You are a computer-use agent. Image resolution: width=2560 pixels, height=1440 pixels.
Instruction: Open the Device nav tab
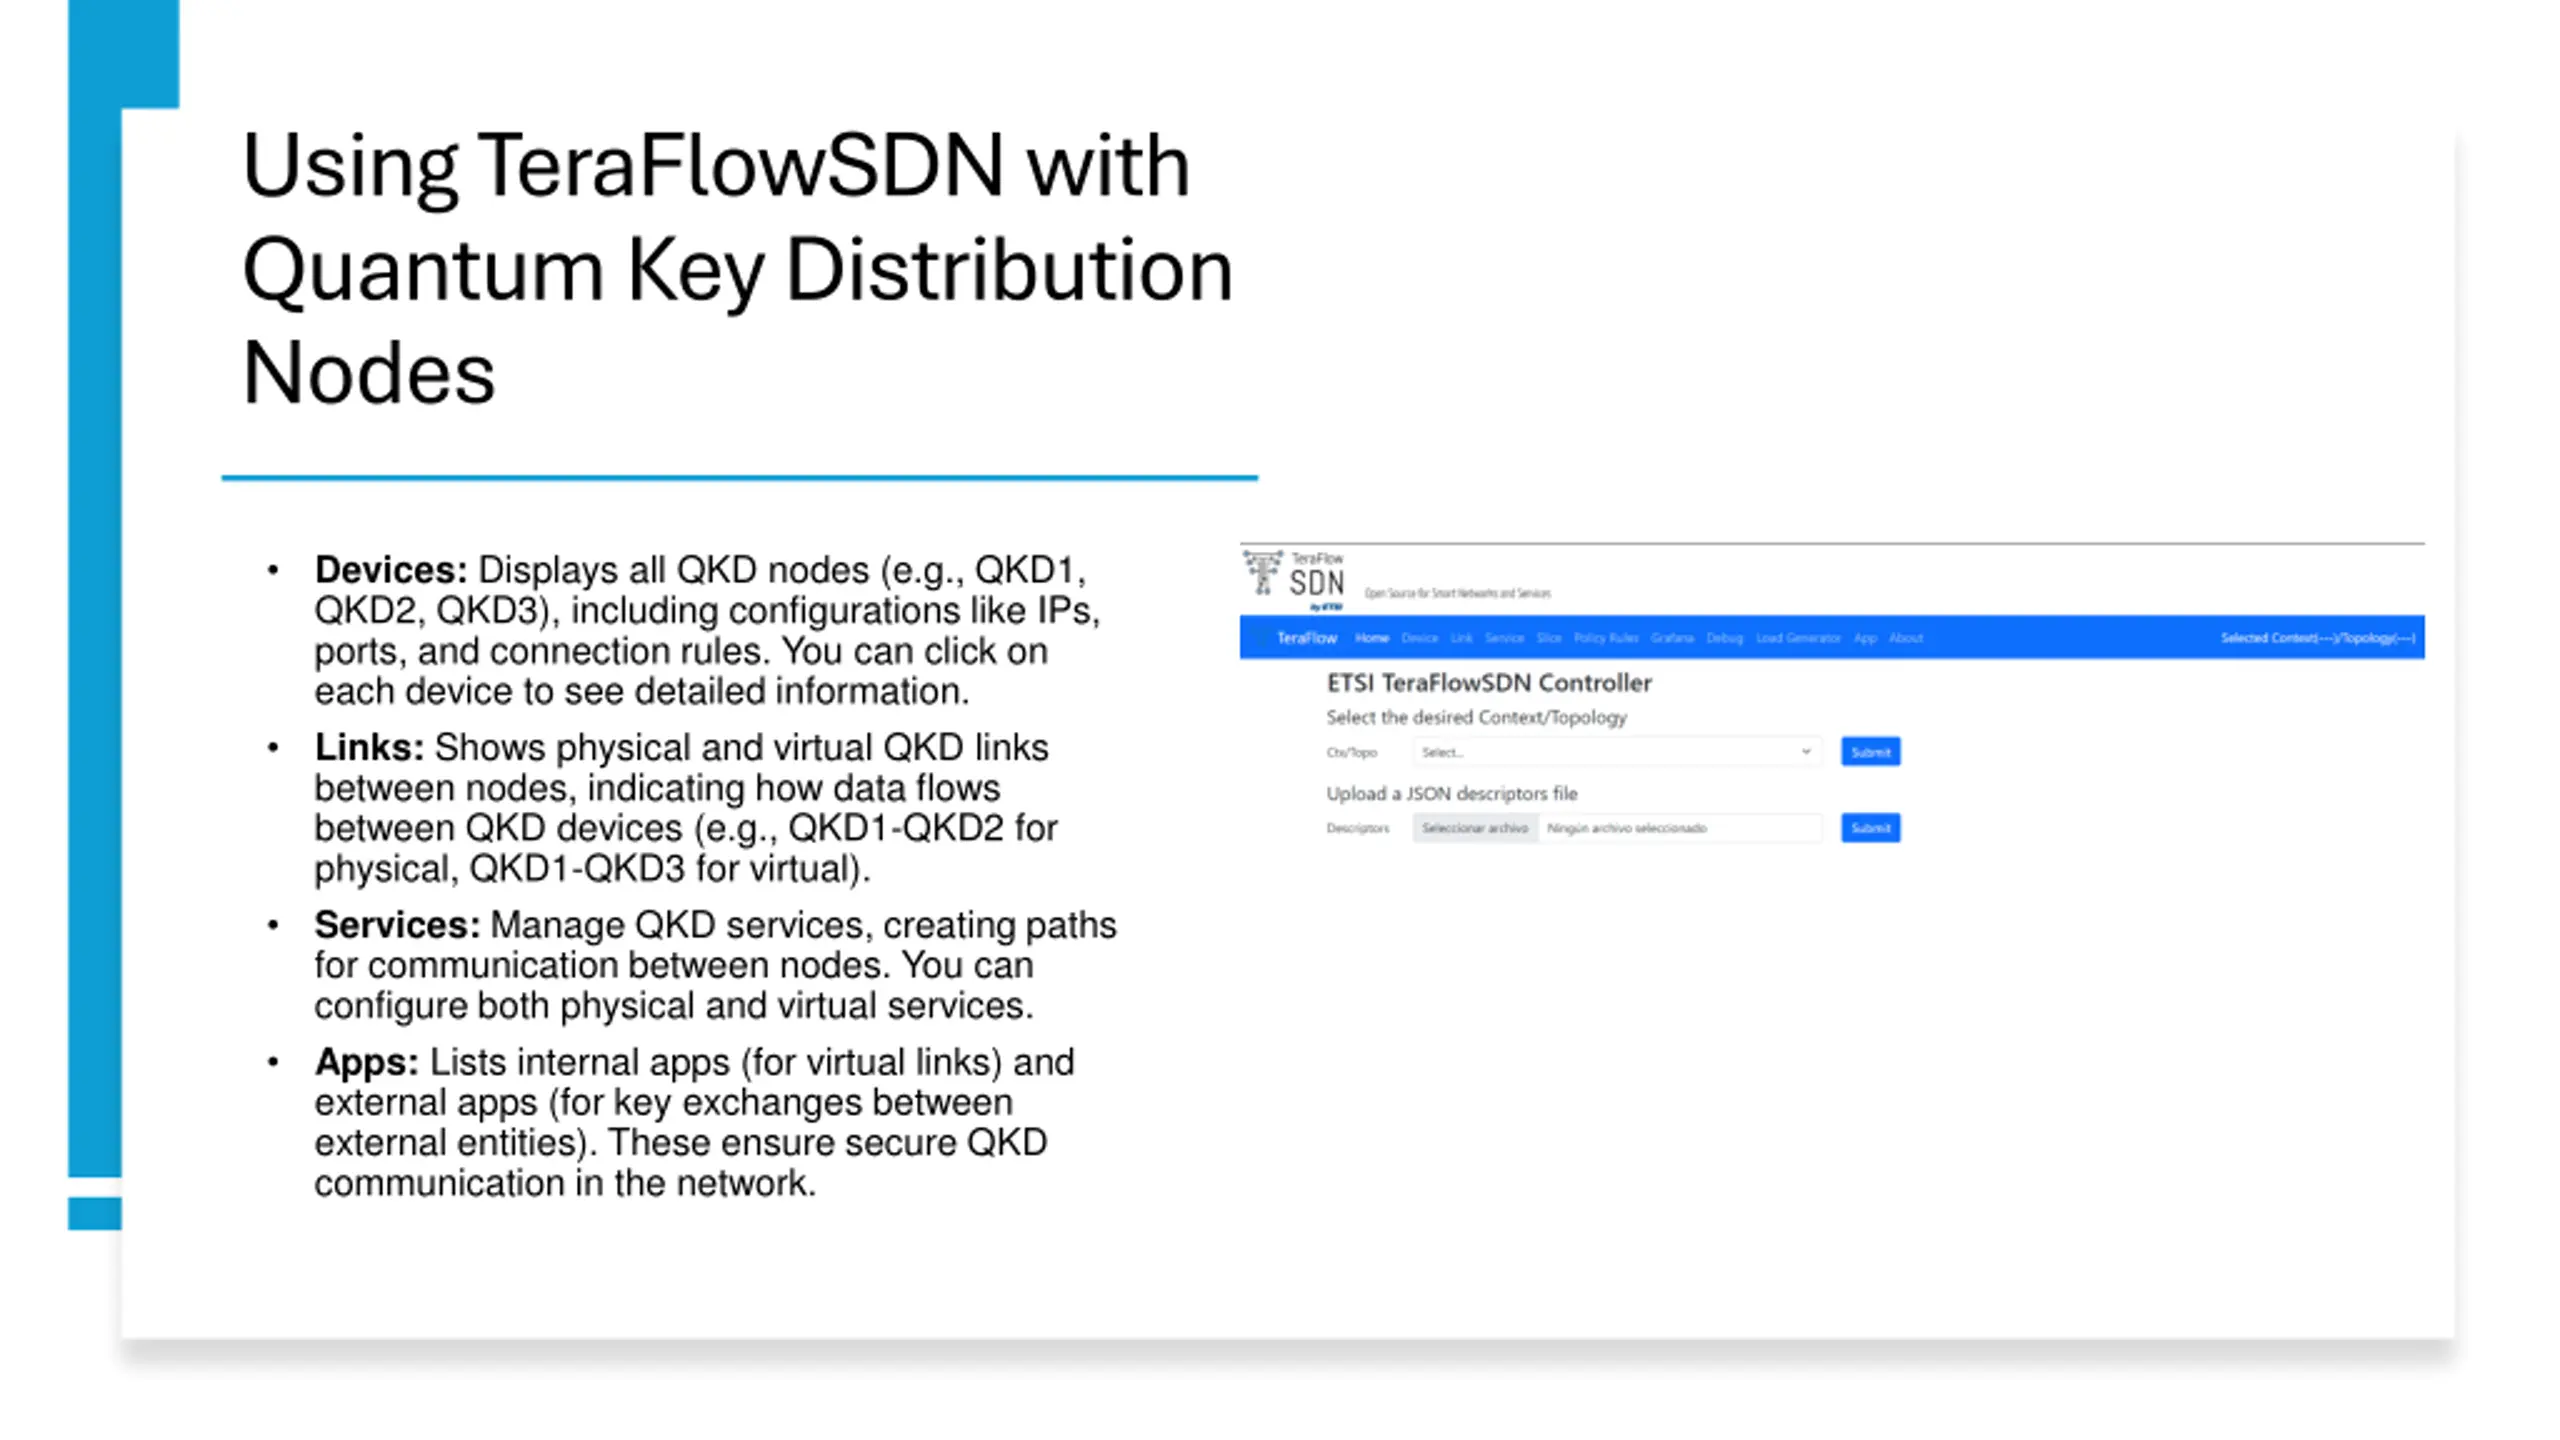tap(1419, 638)
